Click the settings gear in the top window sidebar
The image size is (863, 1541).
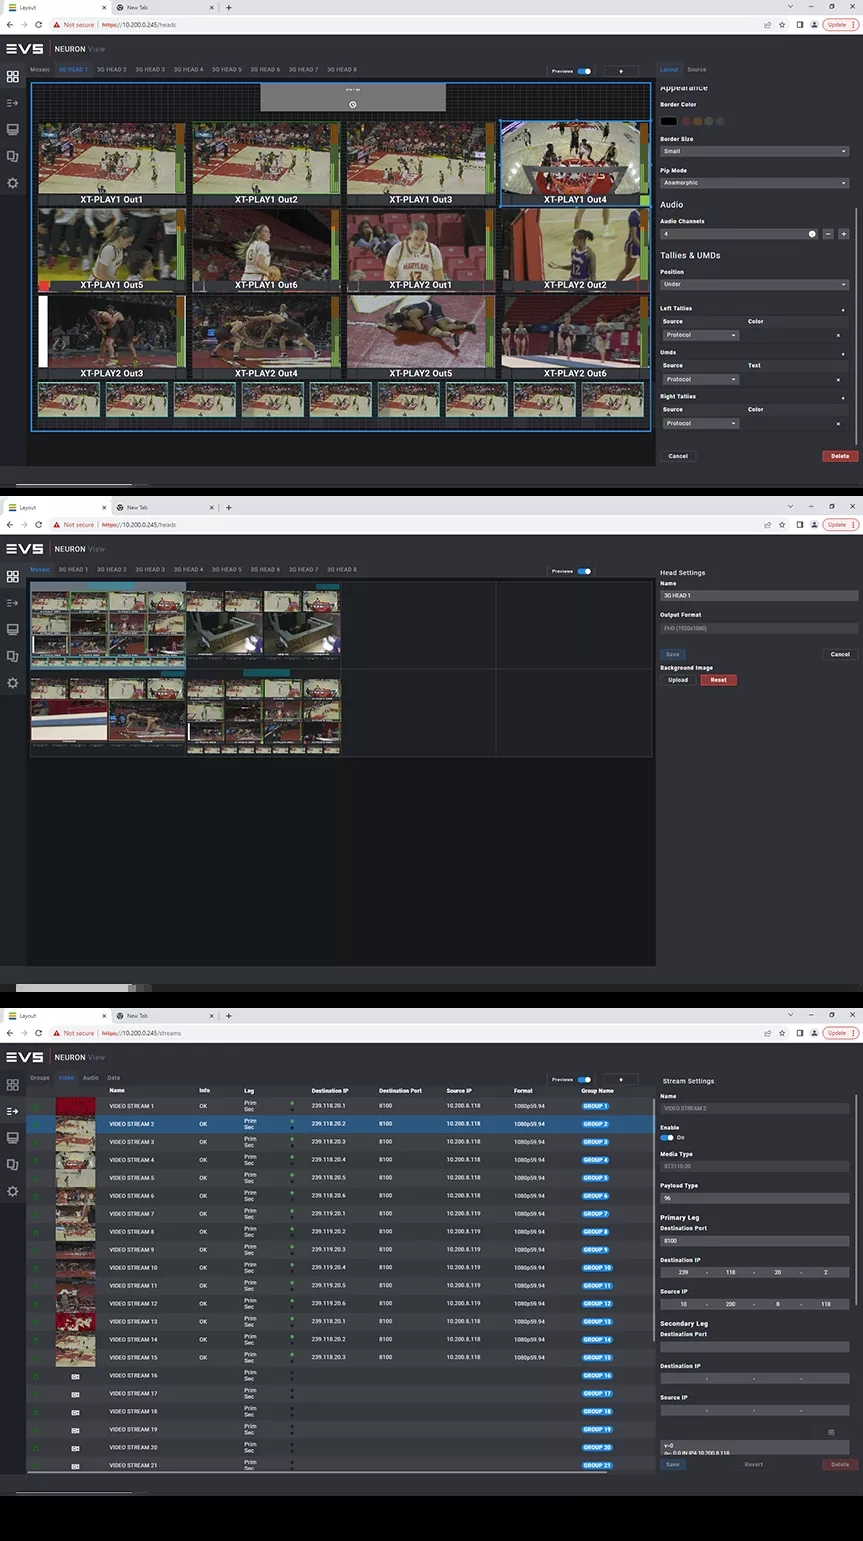point(12,183)
